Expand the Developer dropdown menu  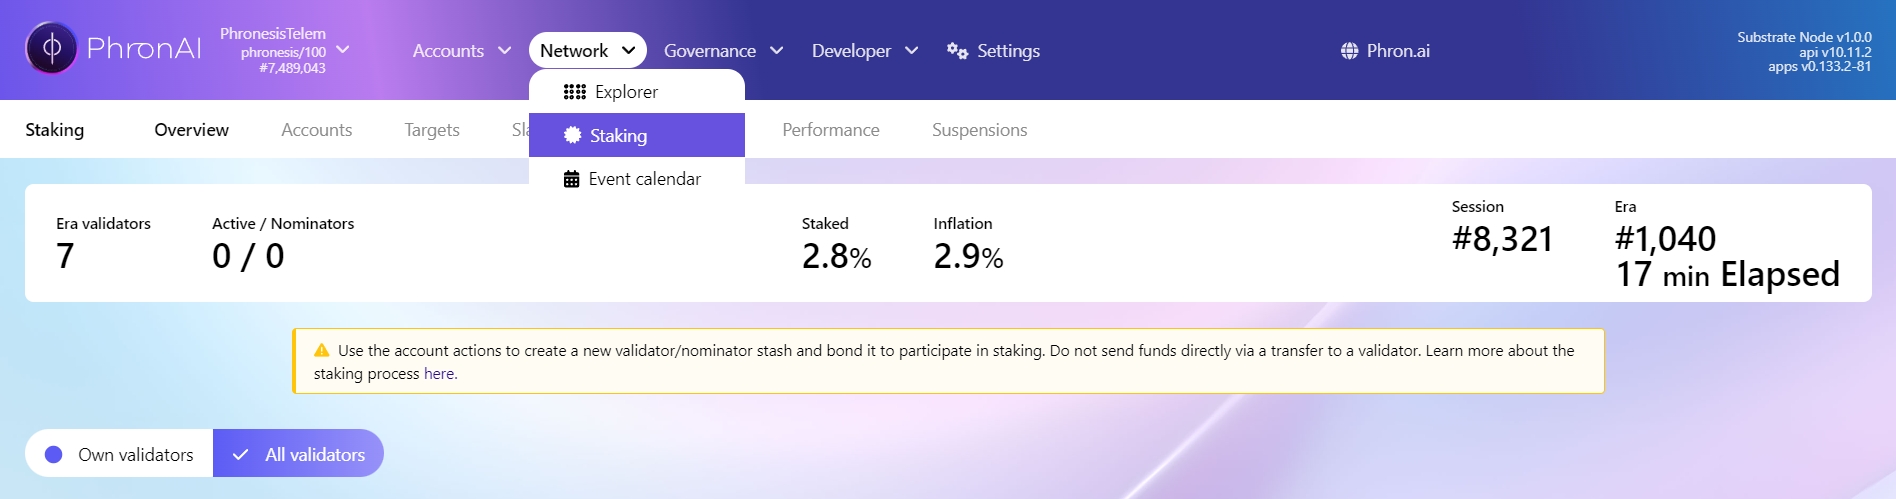[x=864, y=51]
